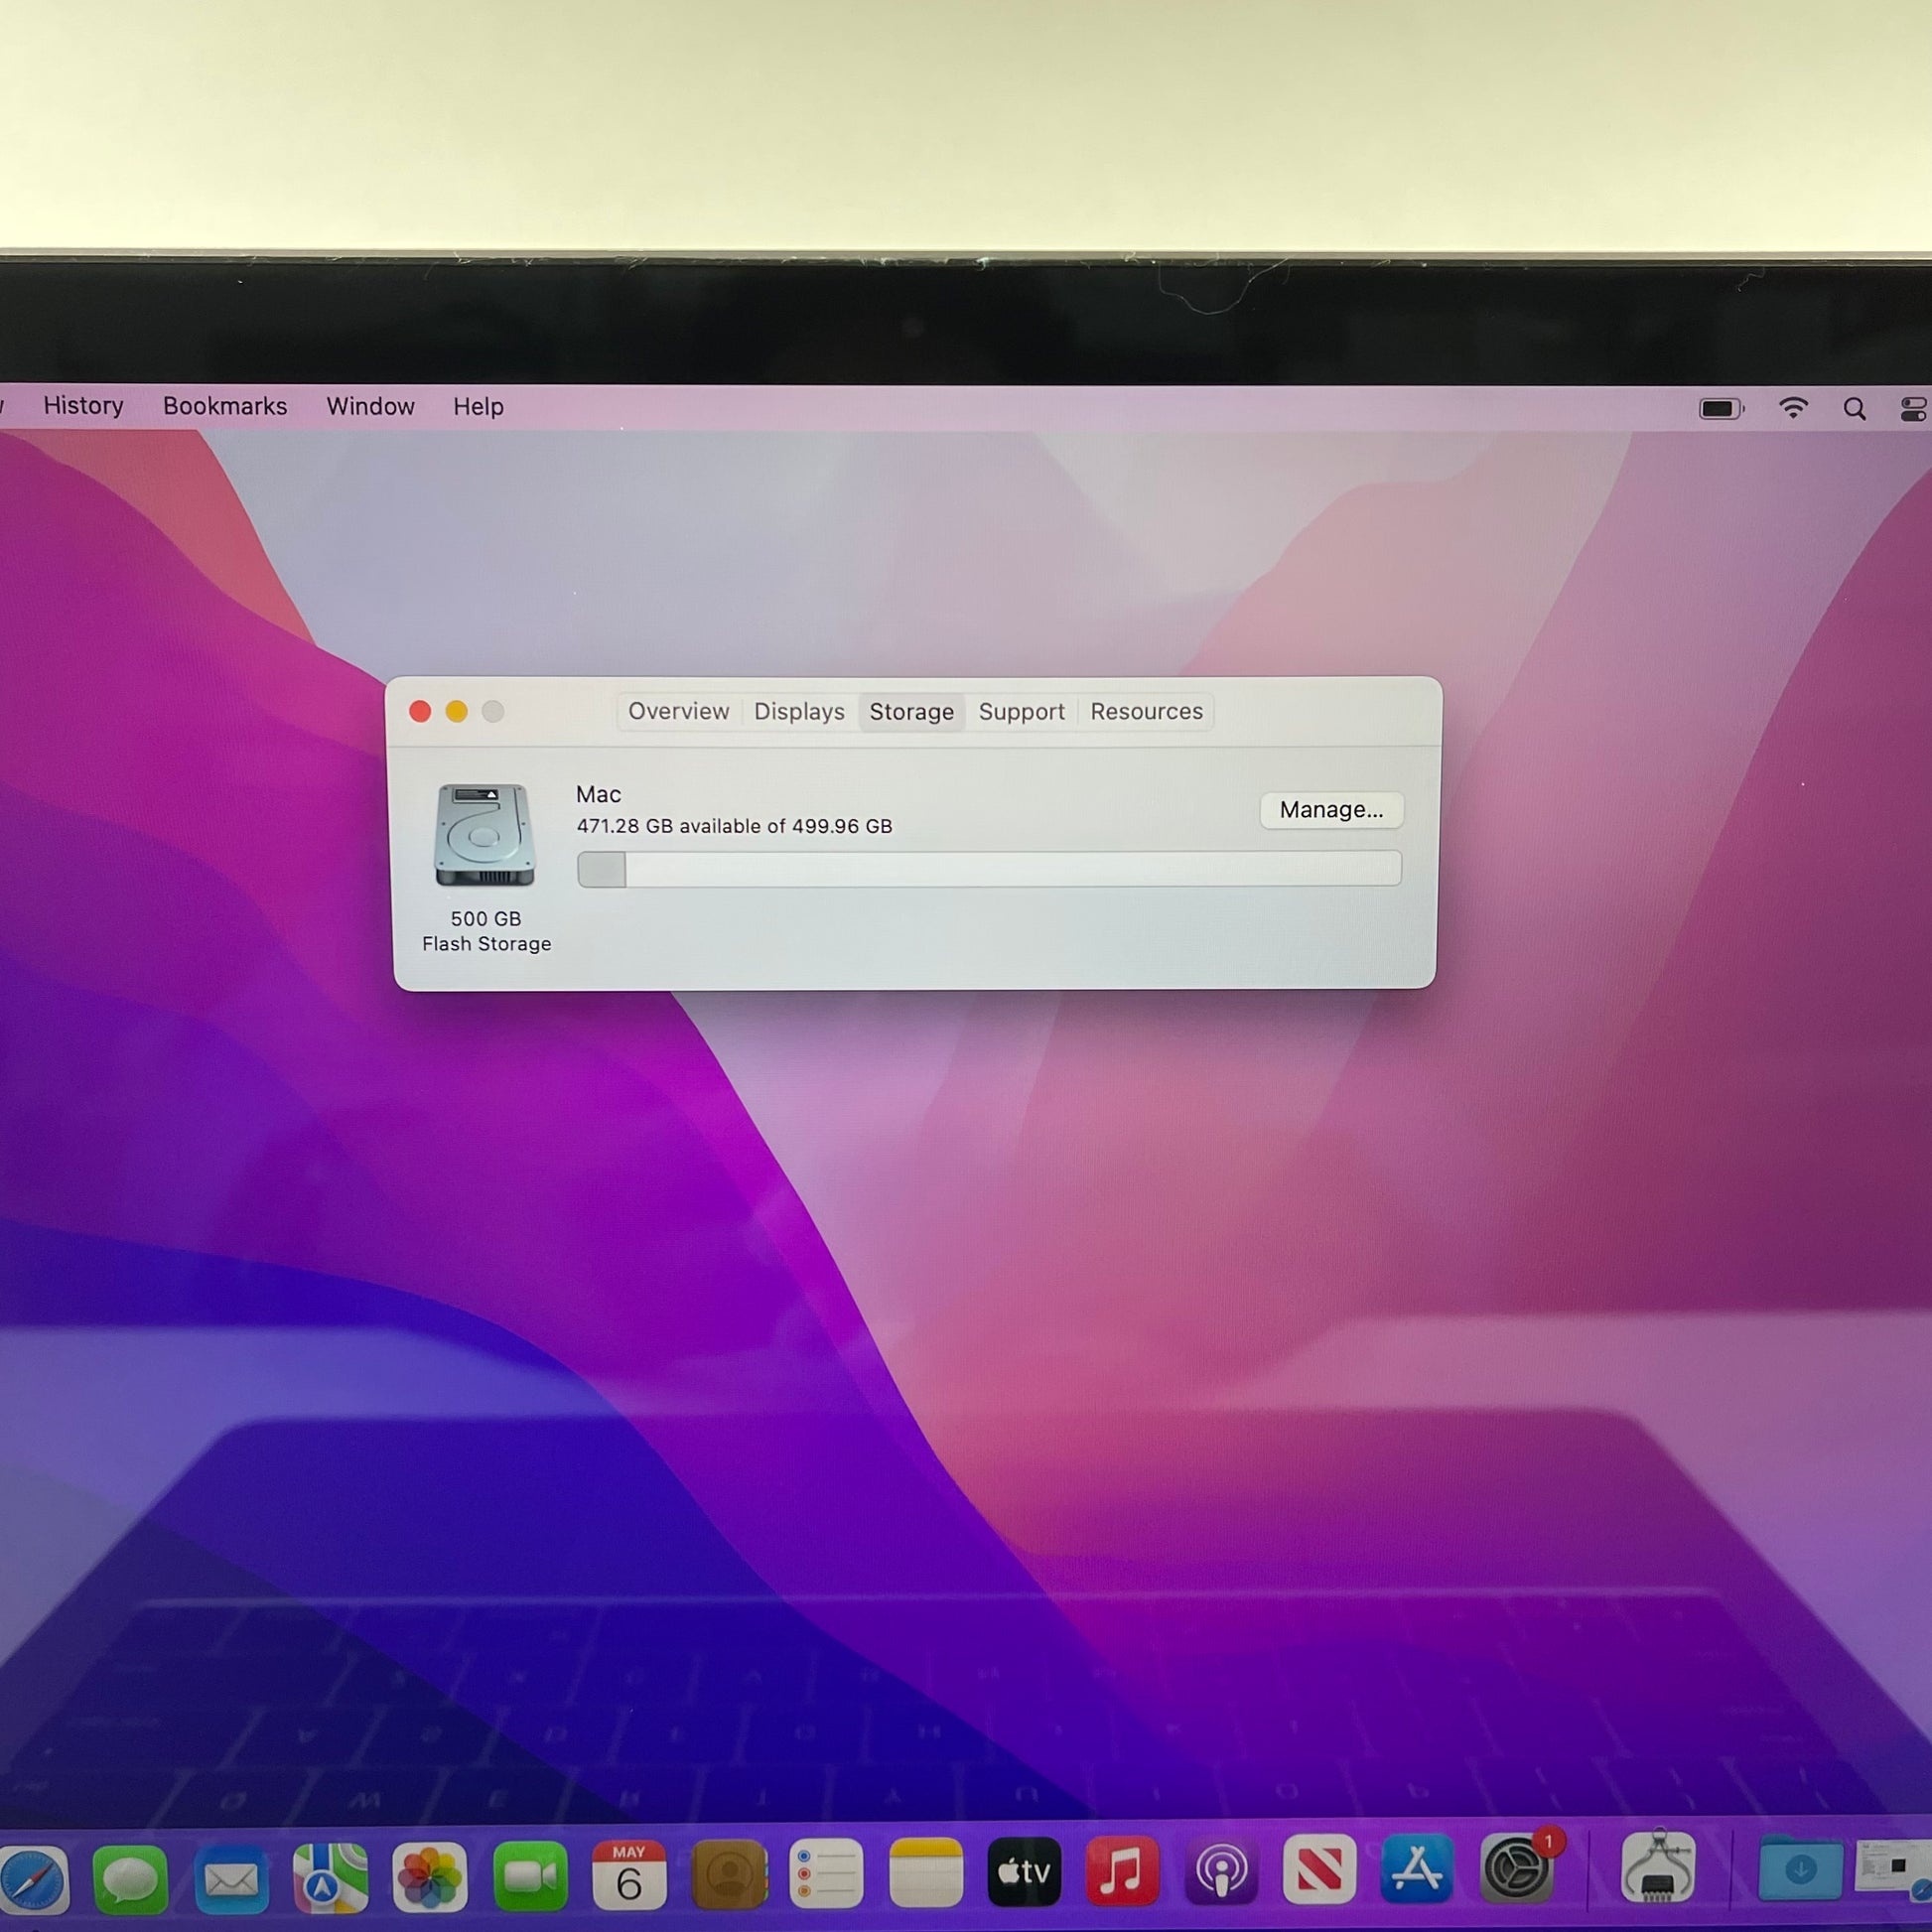This screenshot has height=1932, width=1932.
Task: Launch Maps from the dock
Action: click(x=330, y=1879)
